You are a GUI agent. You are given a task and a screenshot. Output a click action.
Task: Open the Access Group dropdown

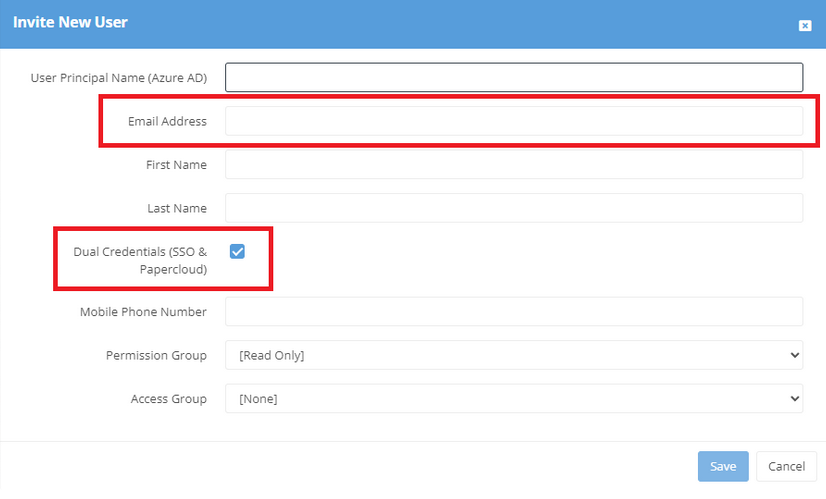click(x=514, y=399)
